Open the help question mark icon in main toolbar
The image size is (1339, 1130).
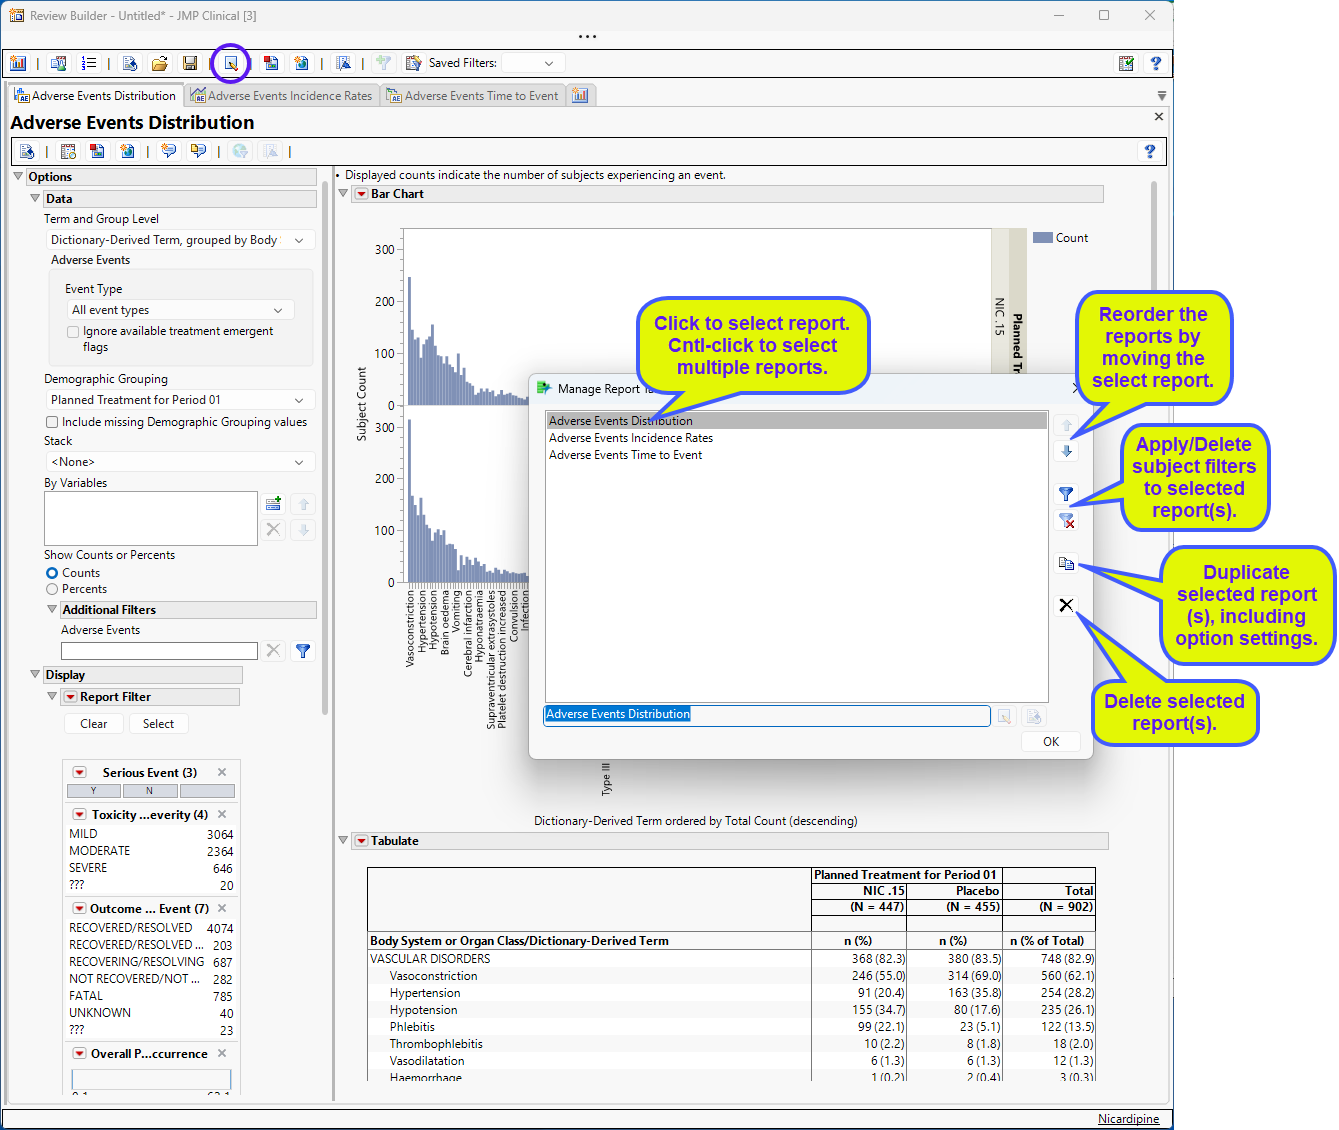pyautogui.click(x=1155, y=63)
